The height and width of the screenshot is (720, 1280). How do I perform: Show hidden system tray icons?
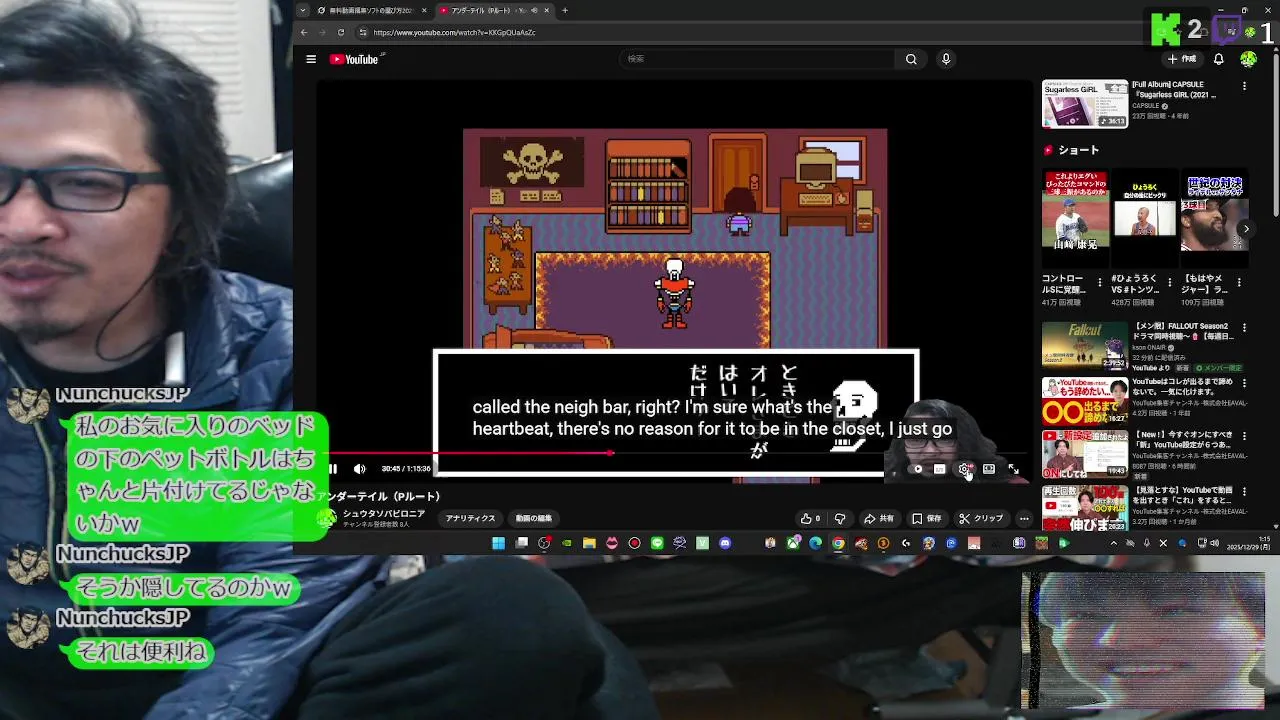(1113, 543)
